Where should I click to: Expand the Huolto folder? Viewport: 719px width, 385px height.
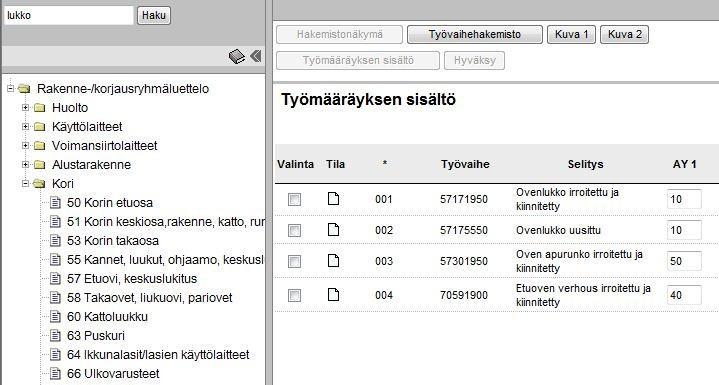click(26, 107)
